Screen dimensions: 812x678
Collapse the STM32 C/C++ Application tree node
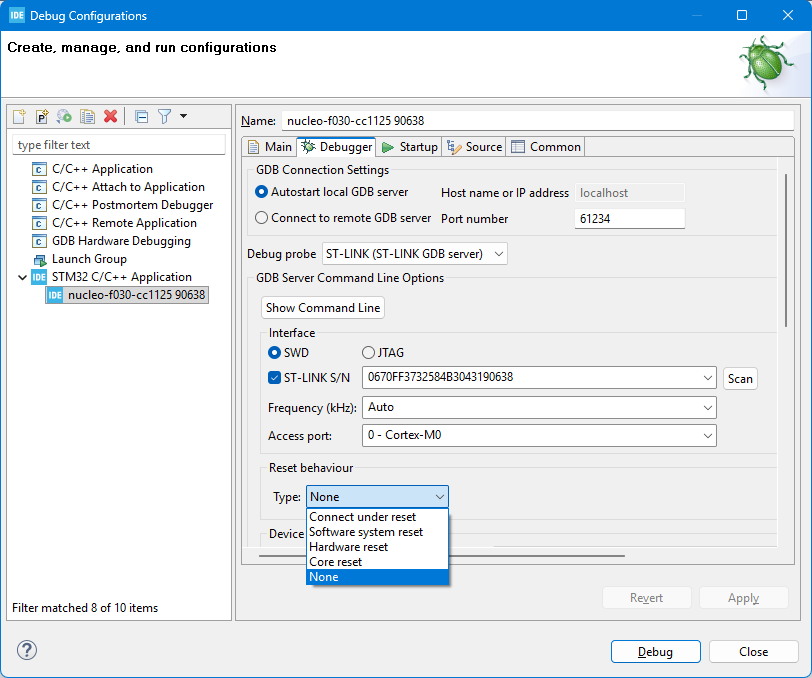(x=23, y=277)
